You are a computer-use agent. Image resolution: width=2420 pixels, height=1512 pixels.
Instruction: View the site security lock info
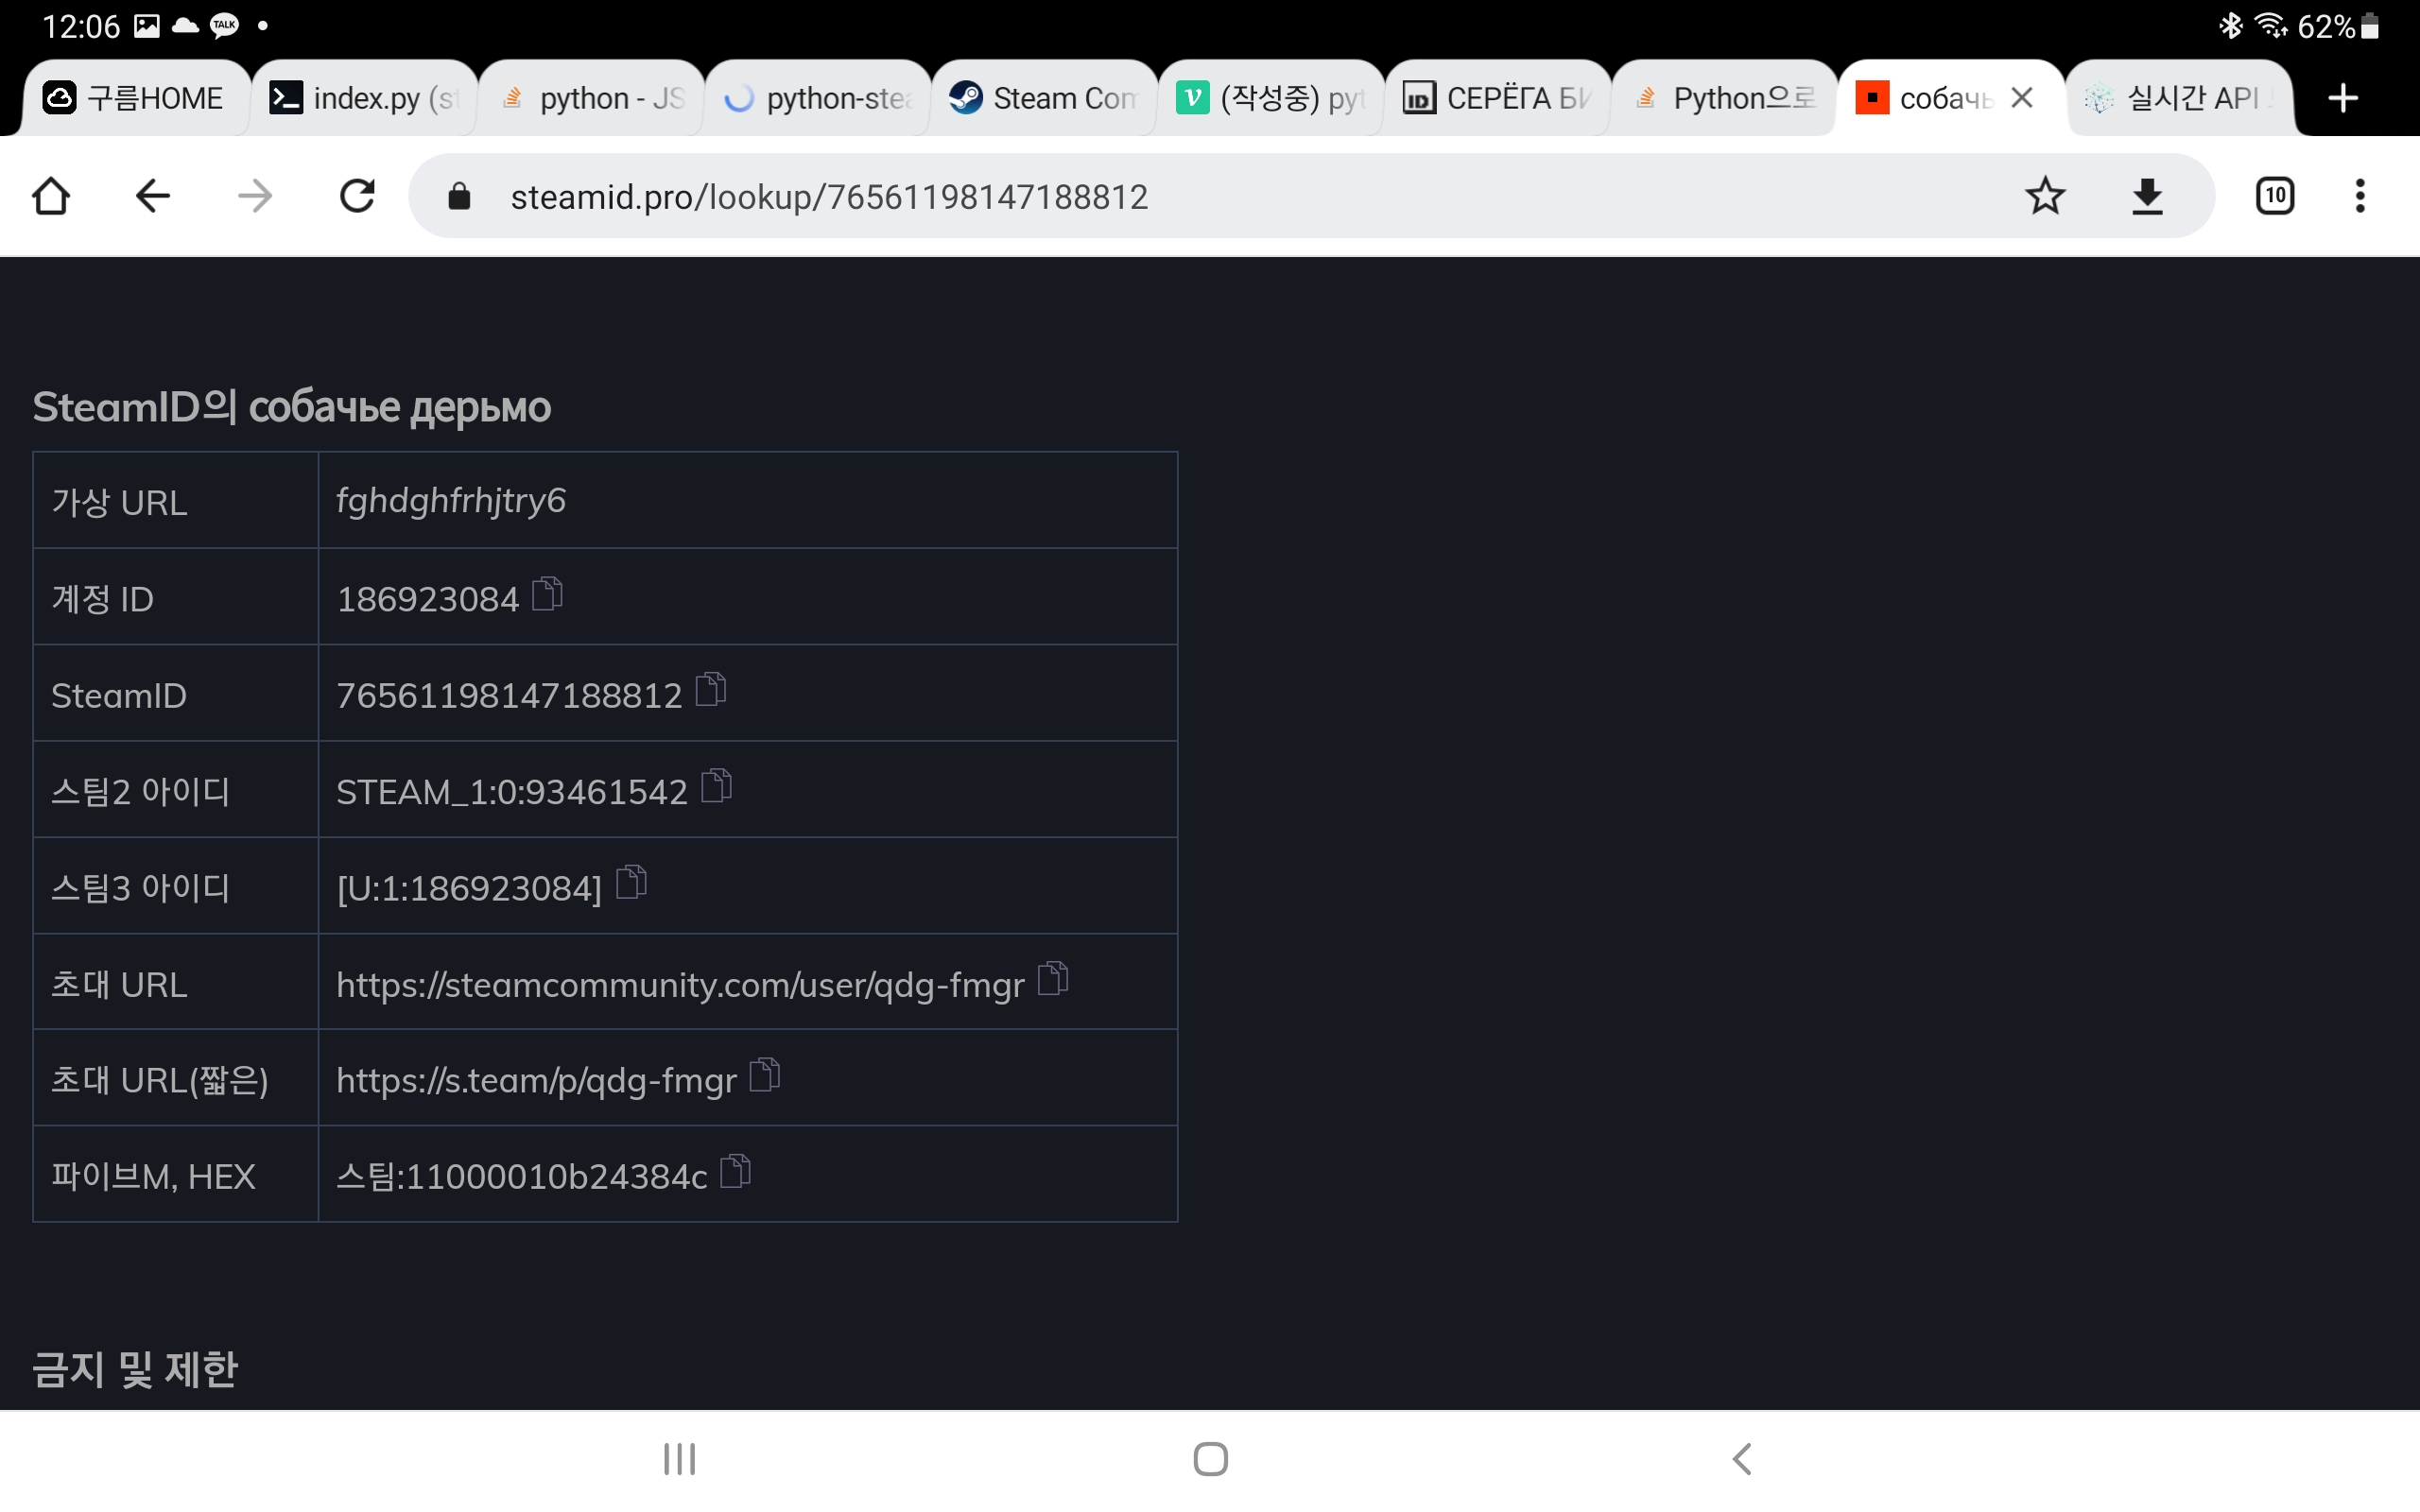(459, 196)
